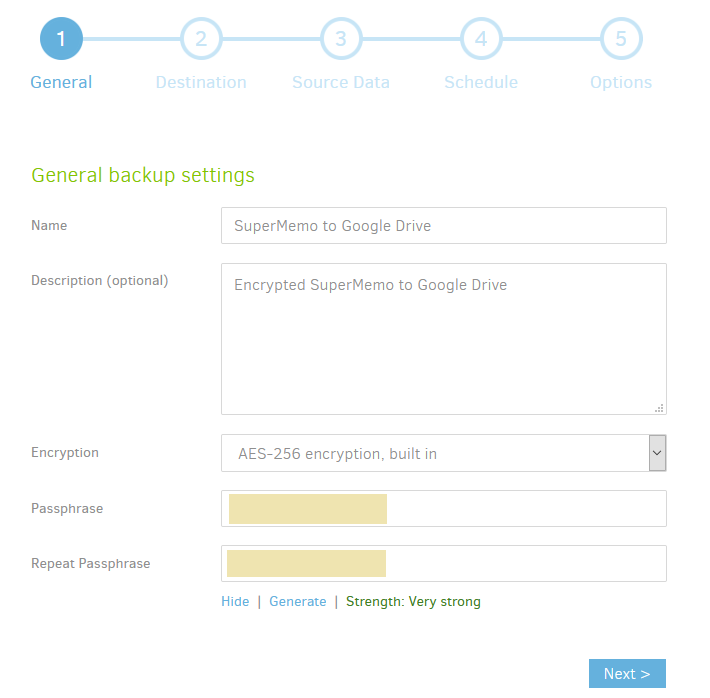Viewport: 710px width, 698px height.
Task: Focus the Name input field
Action: click(x=444, y=226)
